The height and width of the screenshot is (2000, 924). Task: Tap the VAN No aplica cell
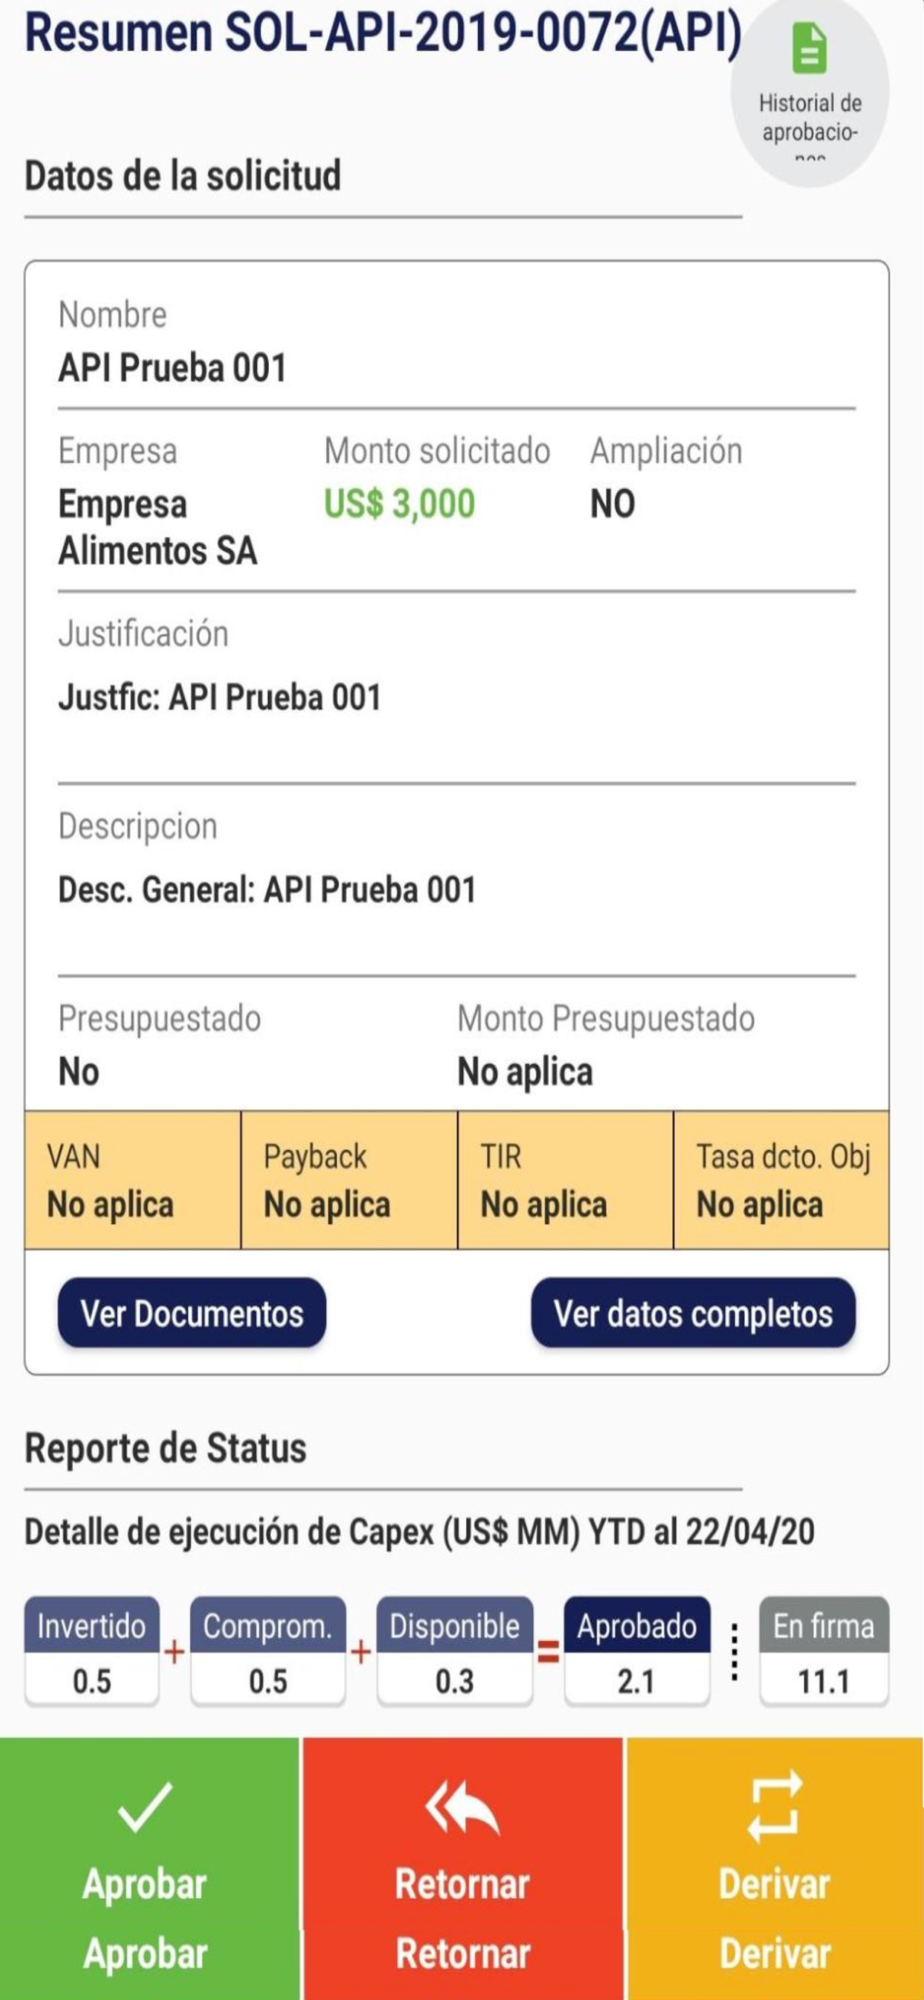[x=133, y=1180]
